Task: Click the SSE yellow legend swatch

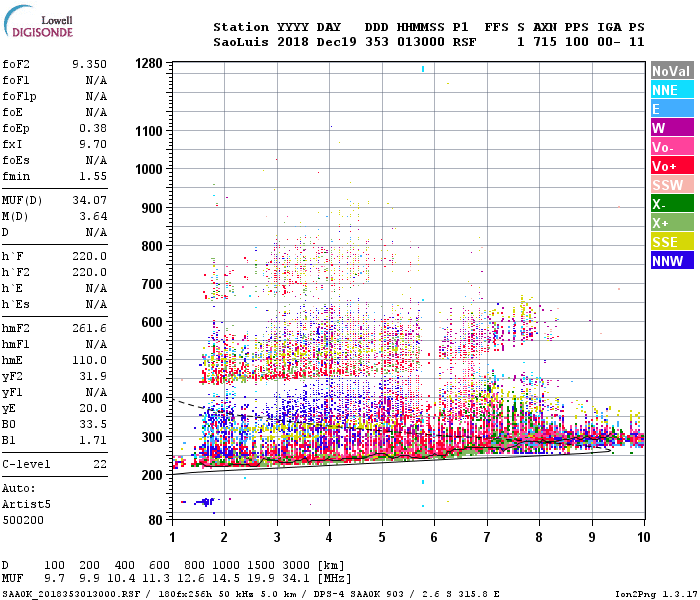Action: pos(672,242)
